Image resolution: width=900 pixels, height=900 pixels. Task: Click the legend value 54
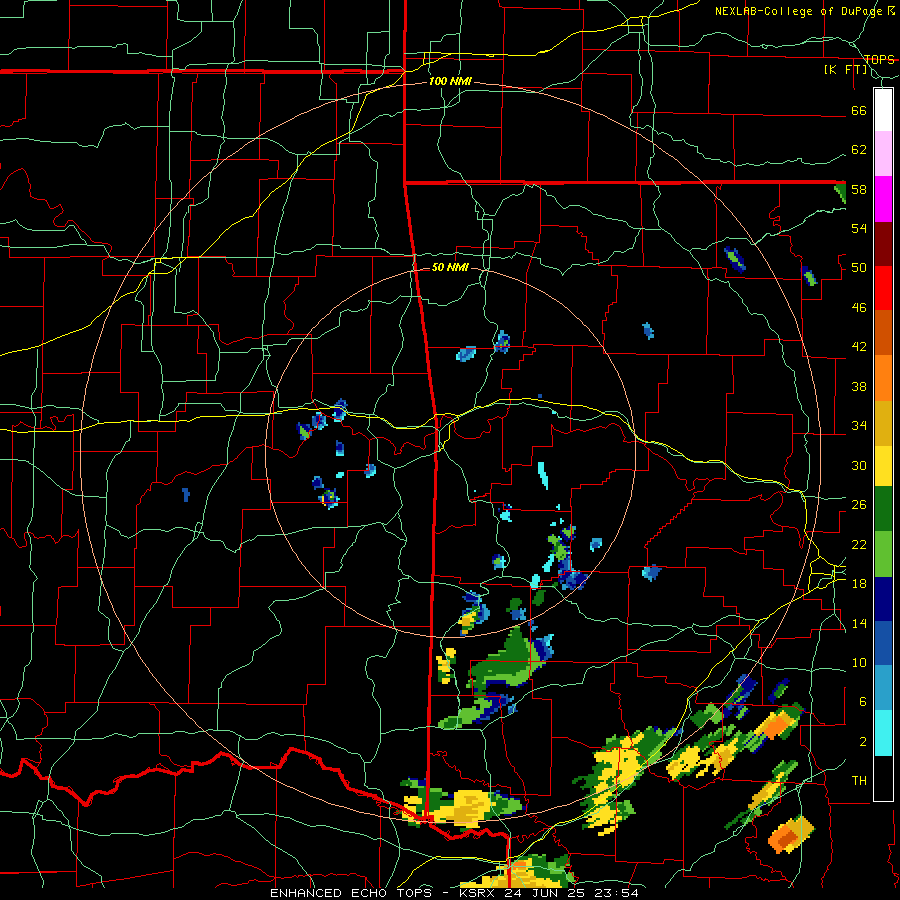point(859,228)
